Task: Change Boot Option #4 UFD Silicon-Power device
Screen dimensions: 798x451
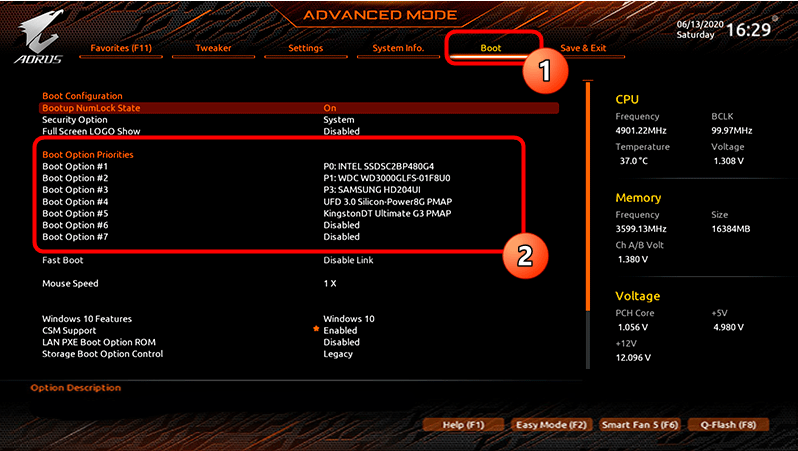Action: tap(388, 202)
